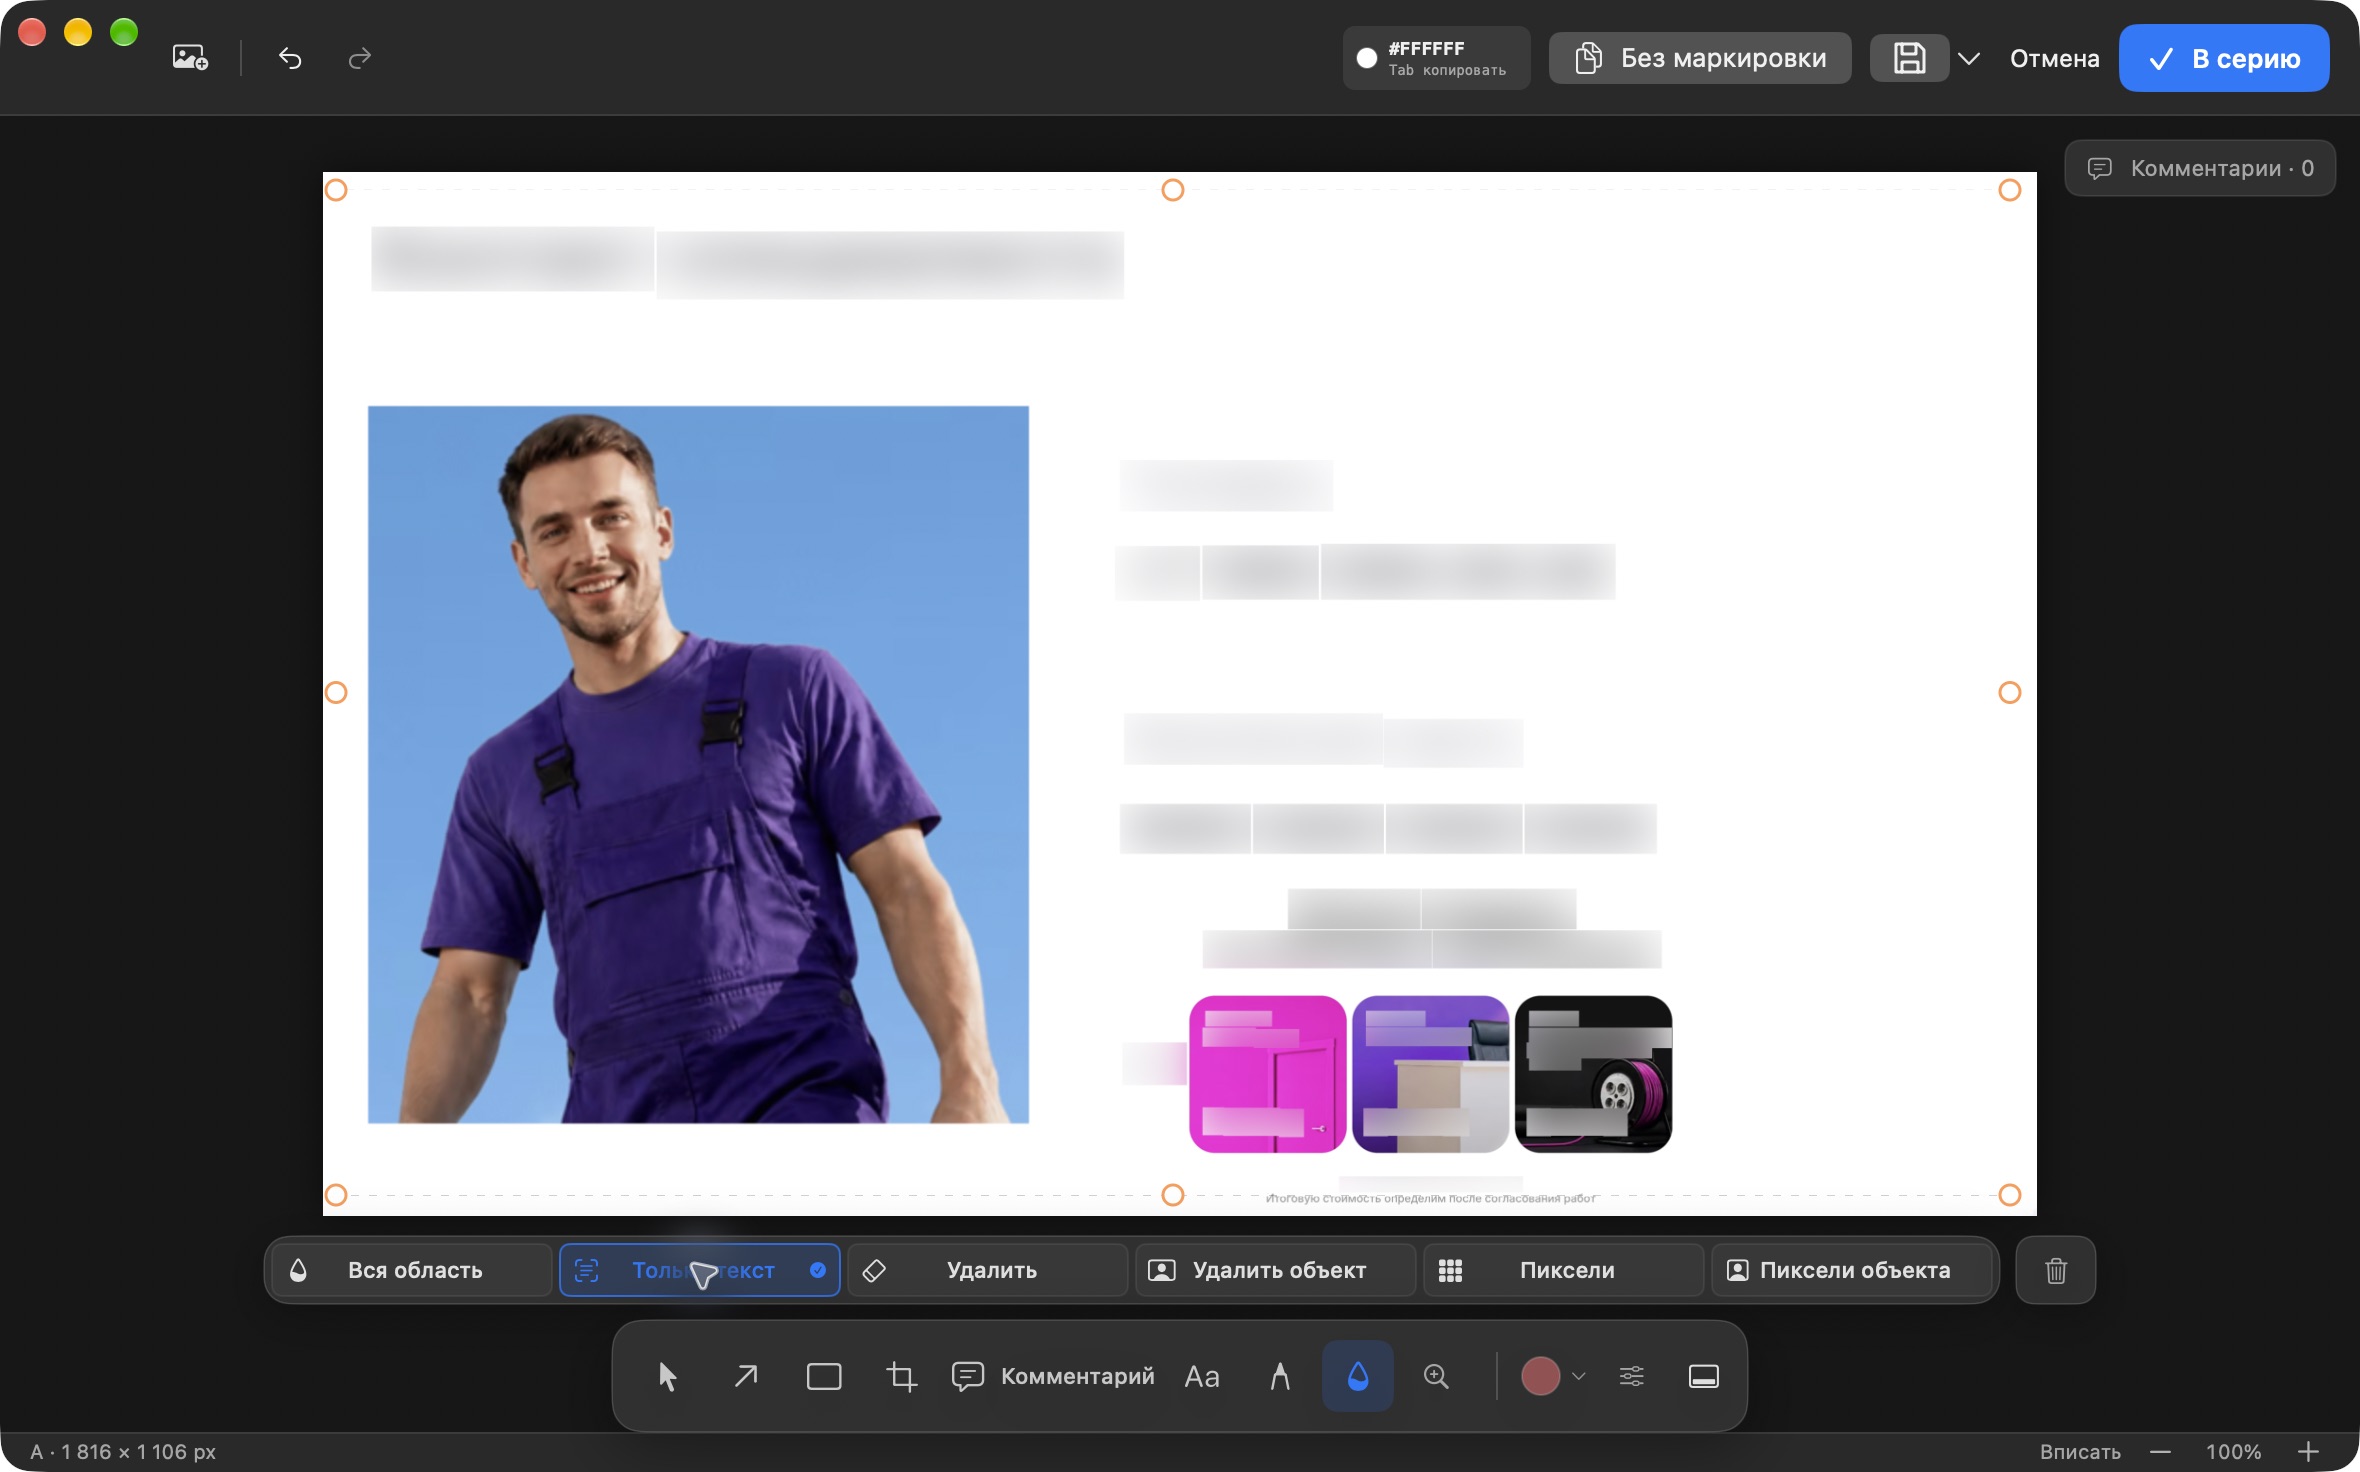Select the blur drop tool
This screenshot has width=2360, height=1472.
1358,1376
